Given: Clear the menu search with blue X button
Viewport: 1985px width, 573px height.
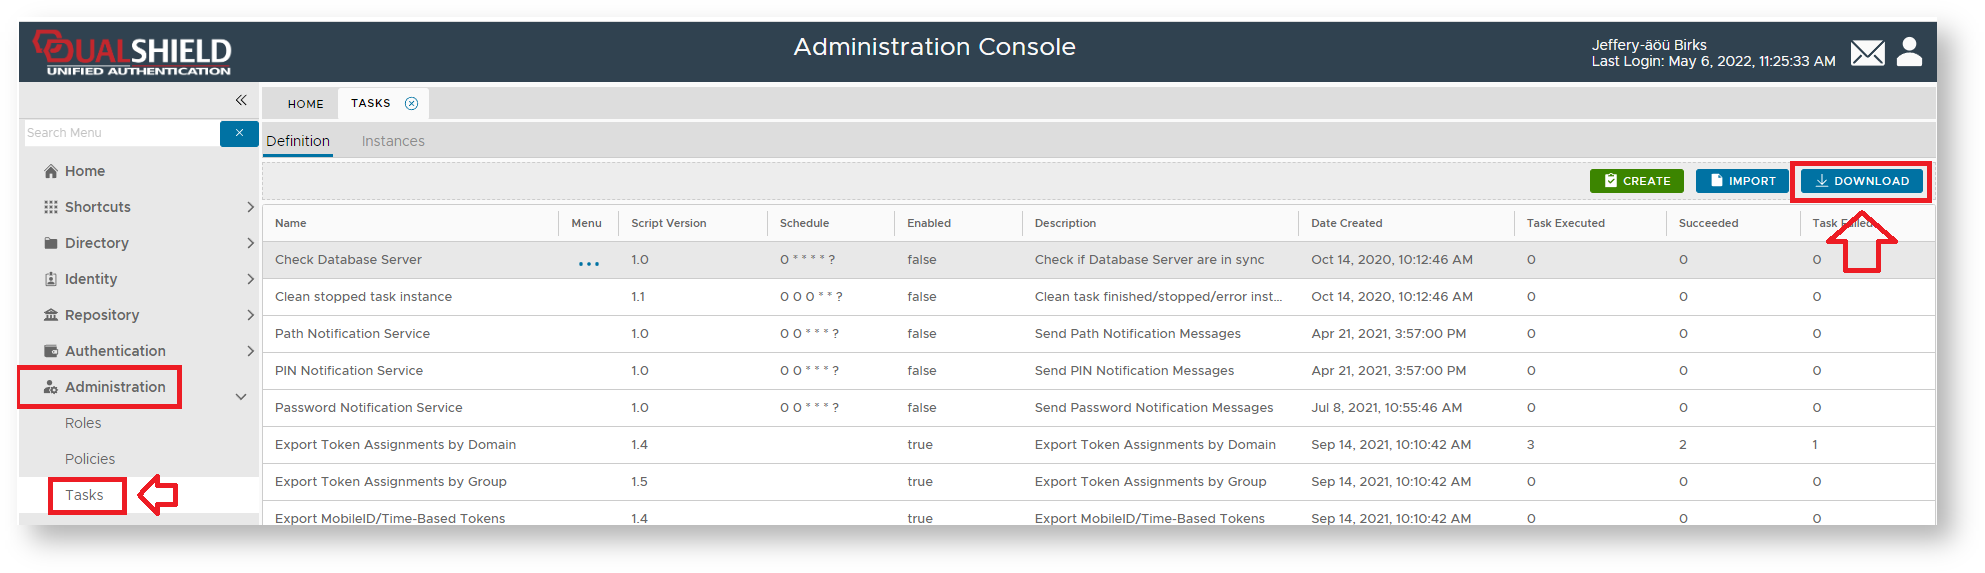Looking at the screenshot, I should (239, 133).
